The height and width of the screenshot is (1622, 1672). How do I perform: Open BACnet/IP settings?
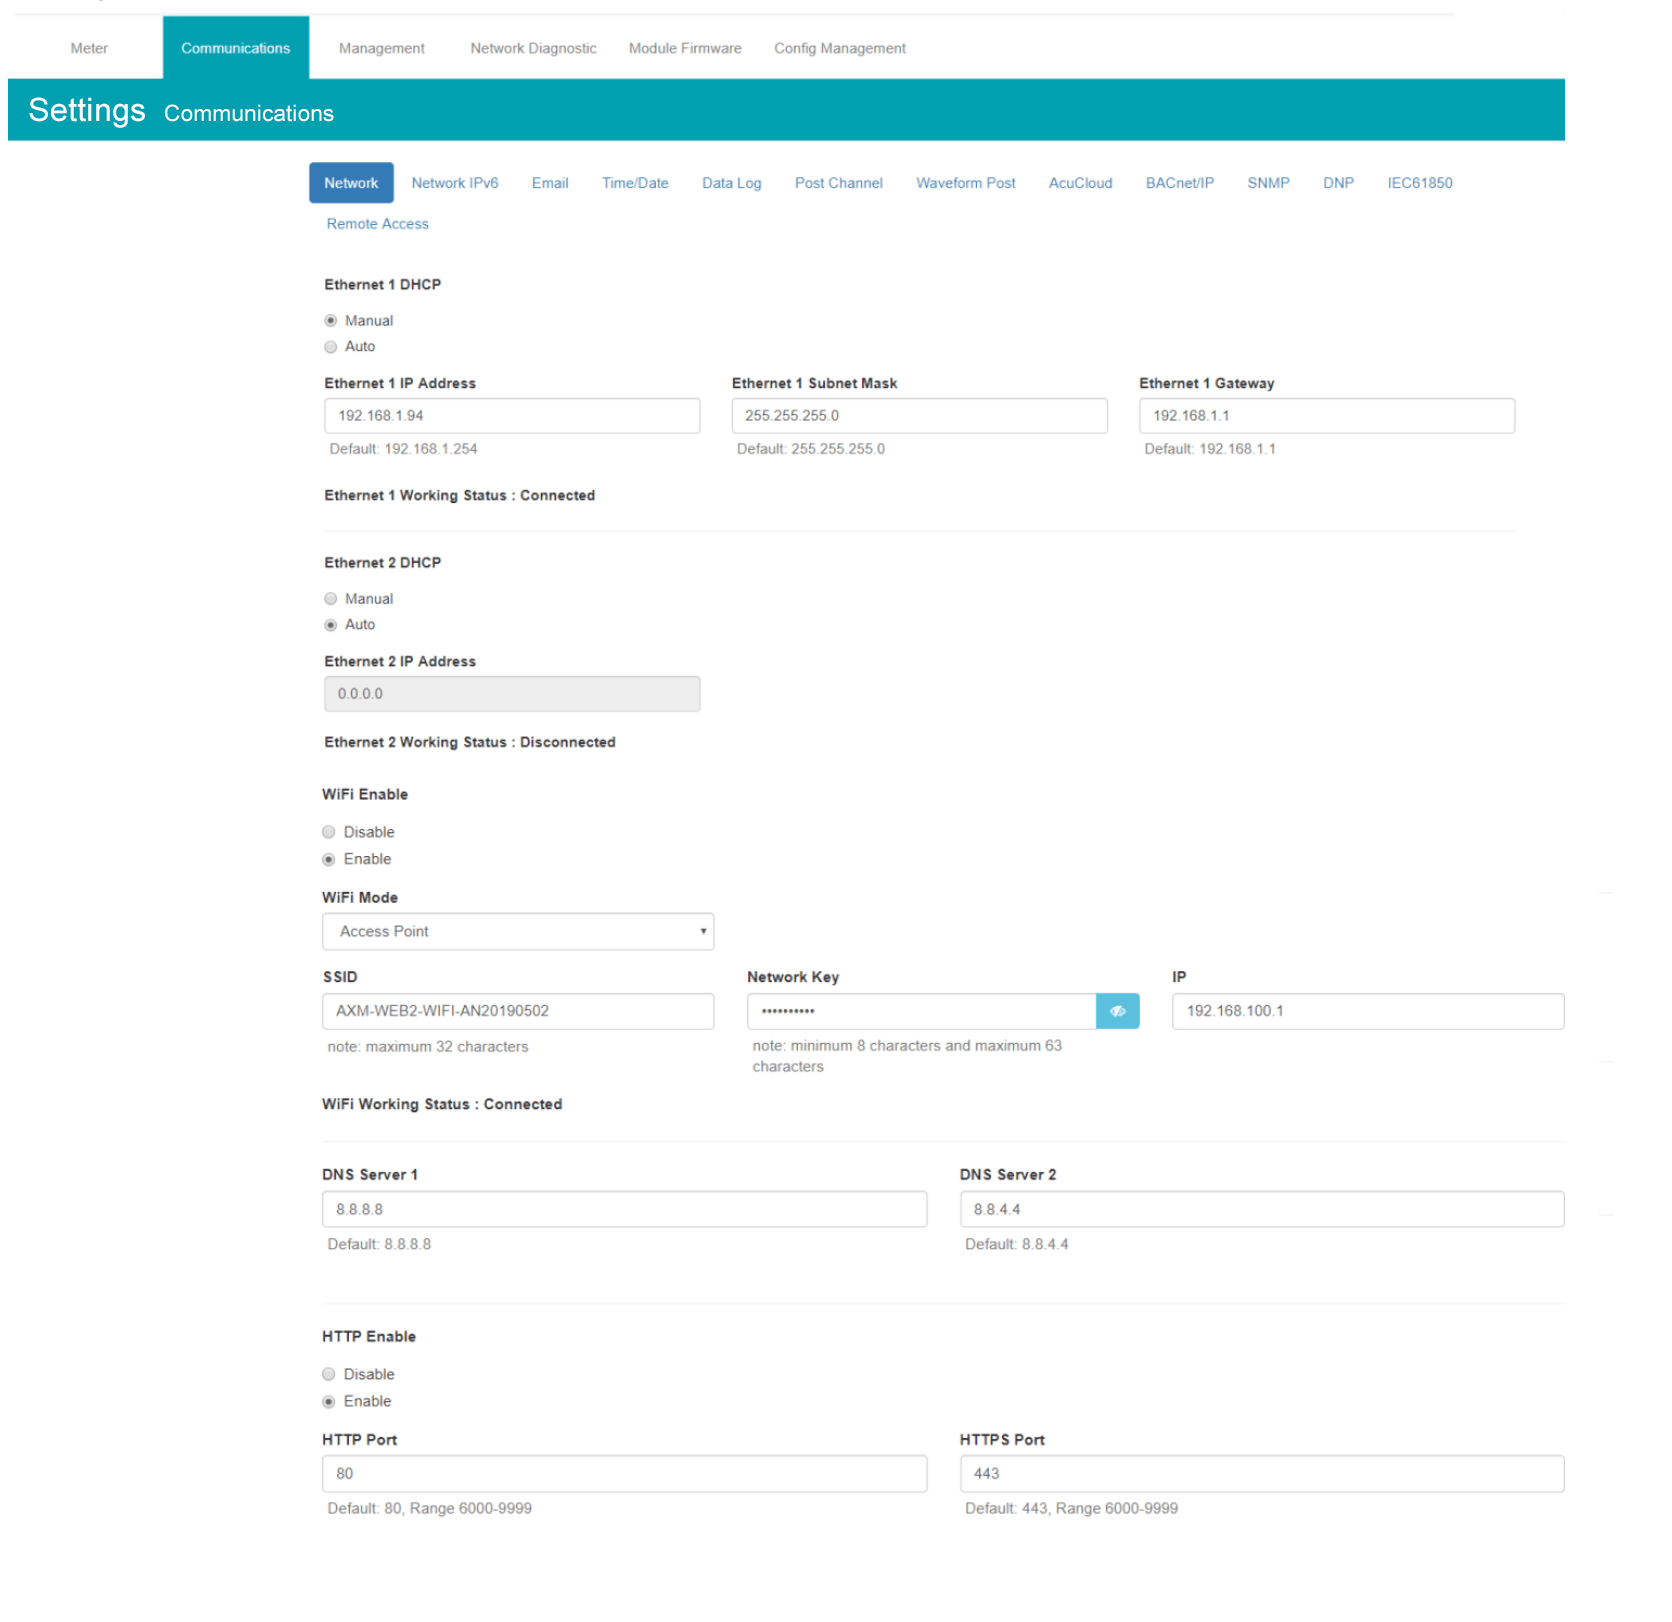[x=1180, y=183]
